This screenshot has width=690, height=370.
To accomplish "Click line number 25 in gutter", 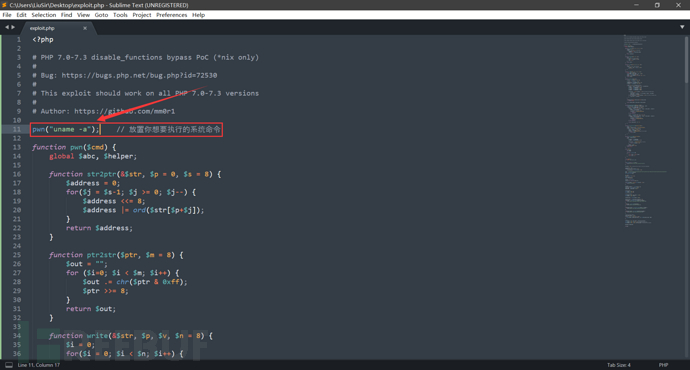I will pyautogui.click(x=17, y=255).
